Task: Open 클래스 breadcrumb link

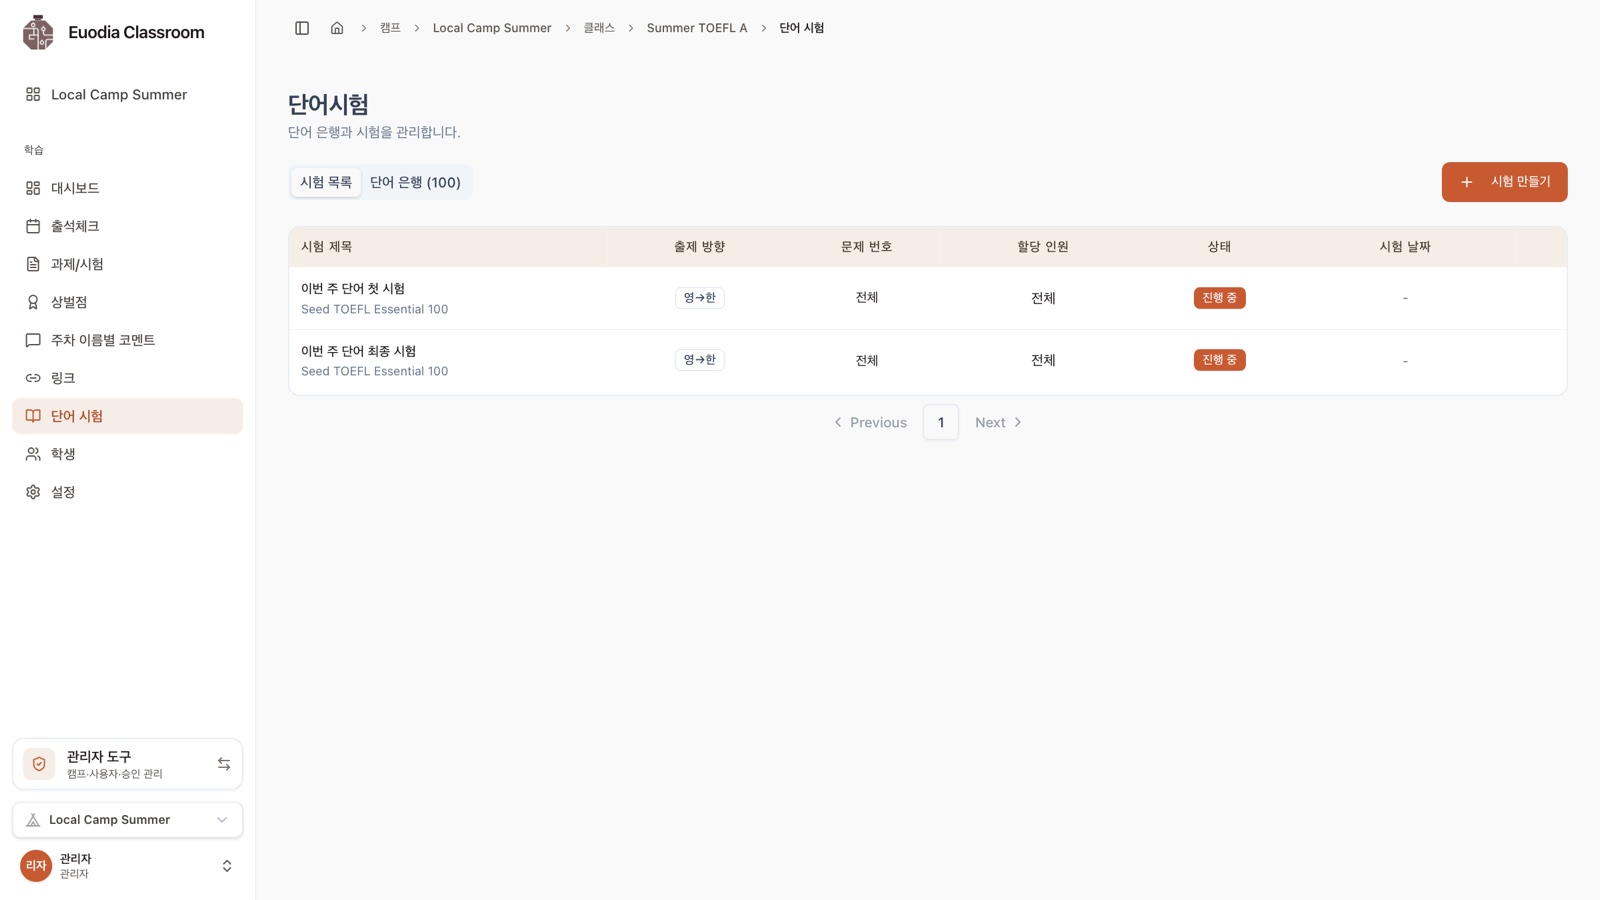Action: (x=599, y=28)
